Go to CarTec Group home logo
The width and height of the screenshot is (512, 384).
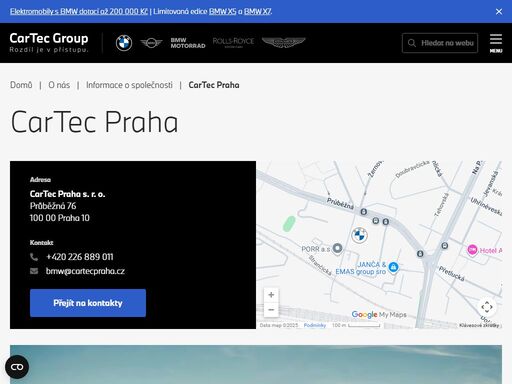point(49,42)
